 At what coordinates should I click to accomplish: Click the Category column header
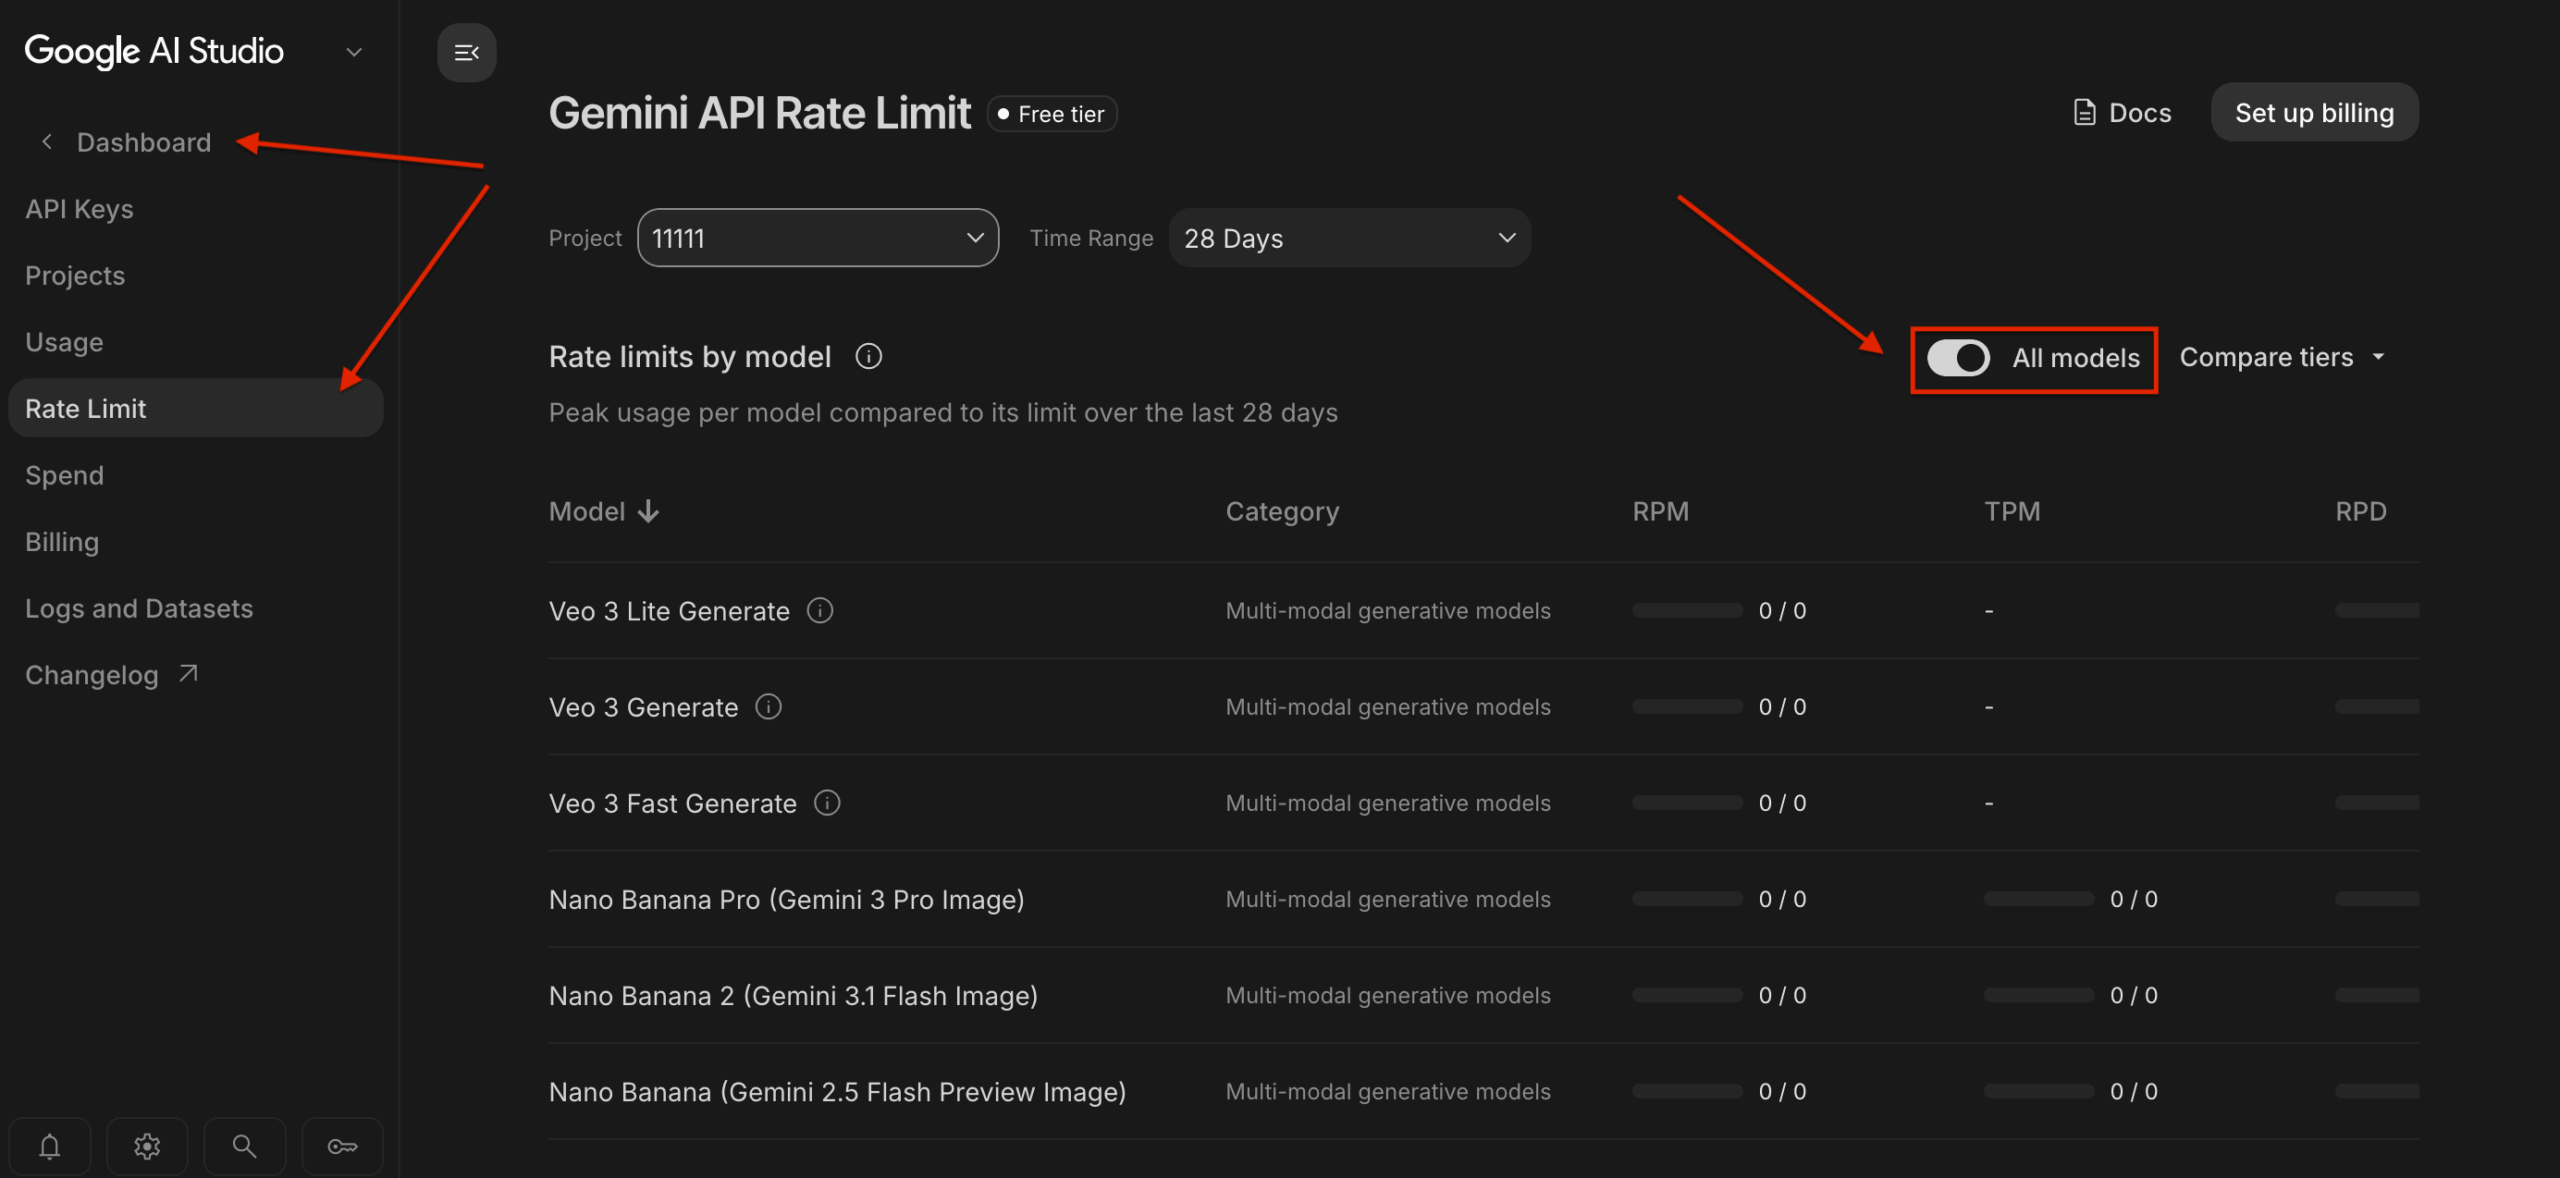coord(1282,512)
